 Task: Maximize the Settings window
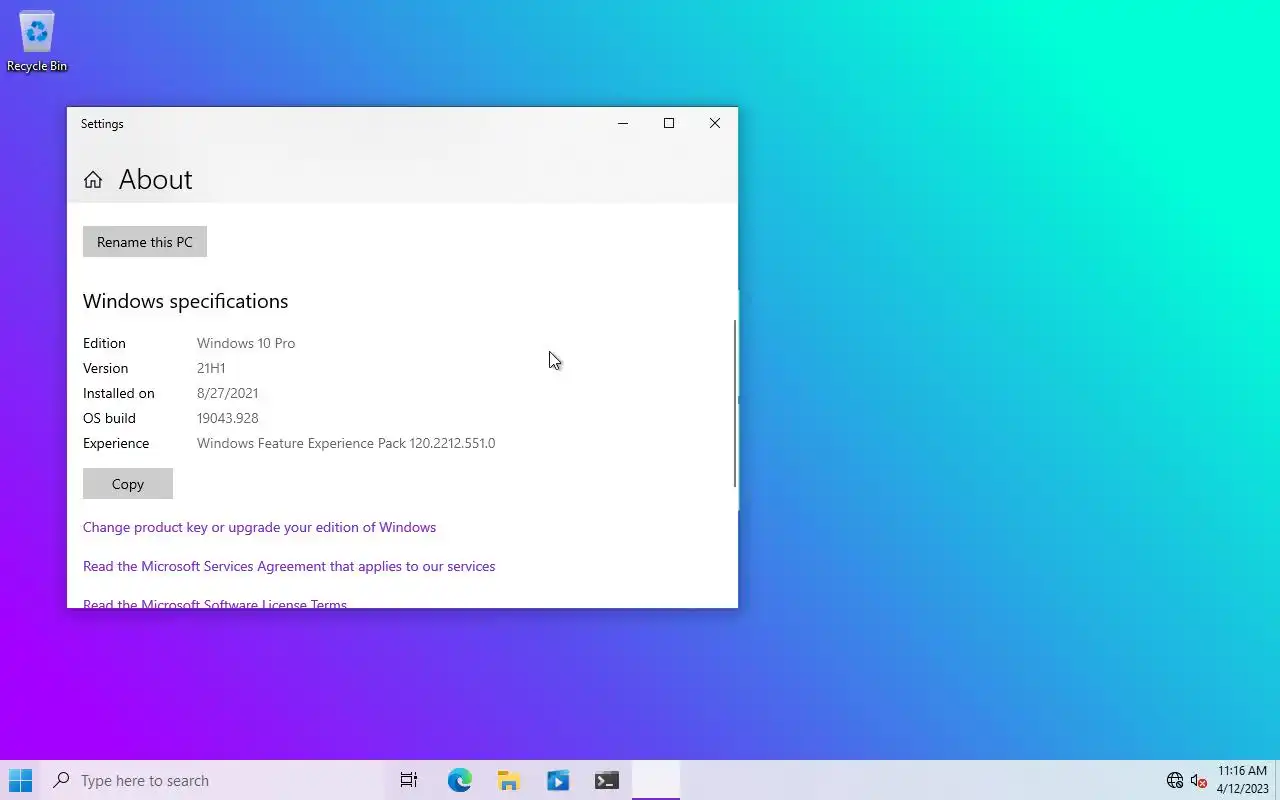click(669, 123)
